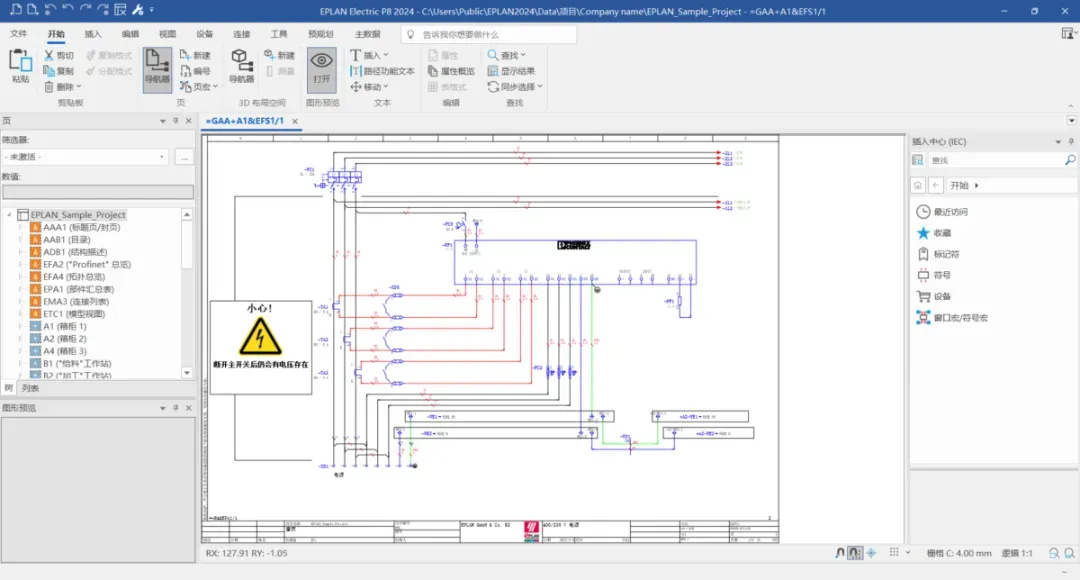Open 设备 devices in insert center
This screenshot has height=580, width=1080.
tap(934, 296)
